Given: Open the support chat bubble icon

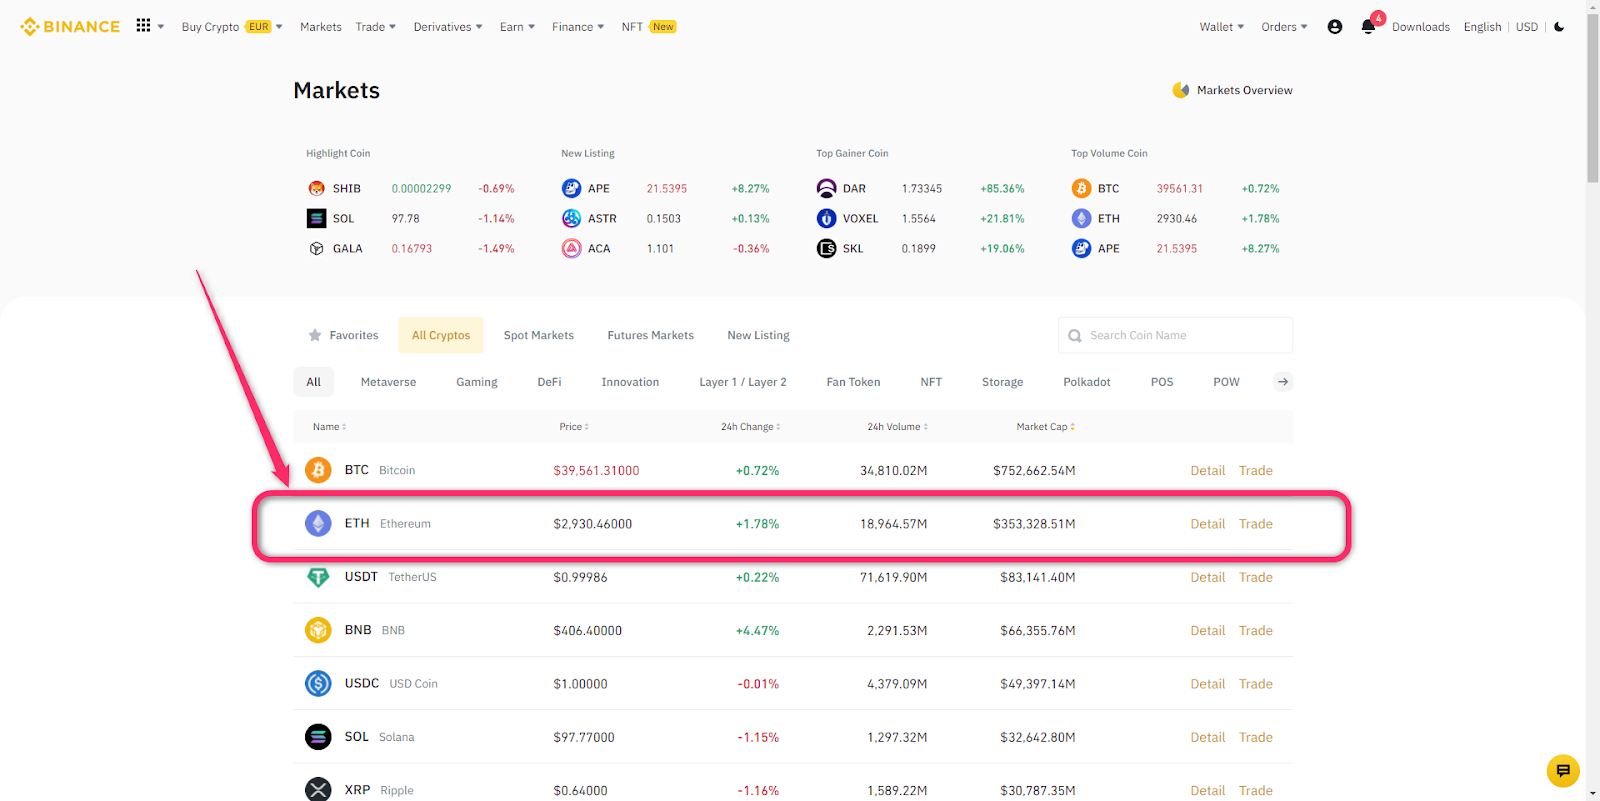Looking at the screenshot, I should click(1563, 771).
